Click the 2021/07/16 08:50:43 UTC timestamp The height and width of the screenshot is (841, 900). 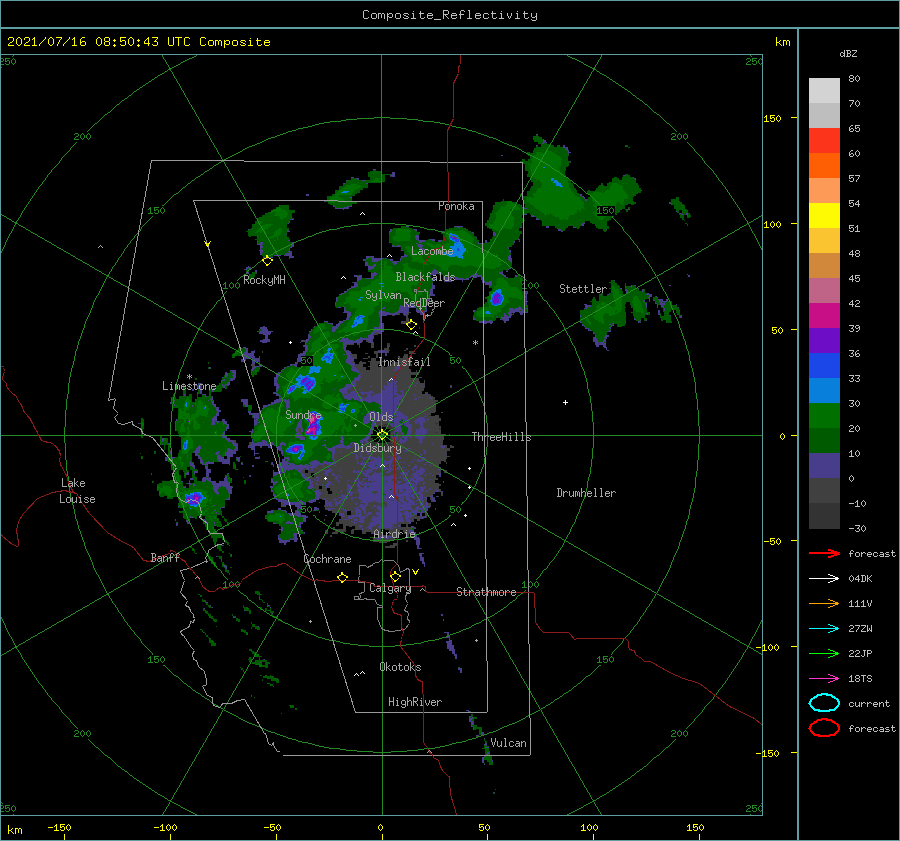click(99, 42)
